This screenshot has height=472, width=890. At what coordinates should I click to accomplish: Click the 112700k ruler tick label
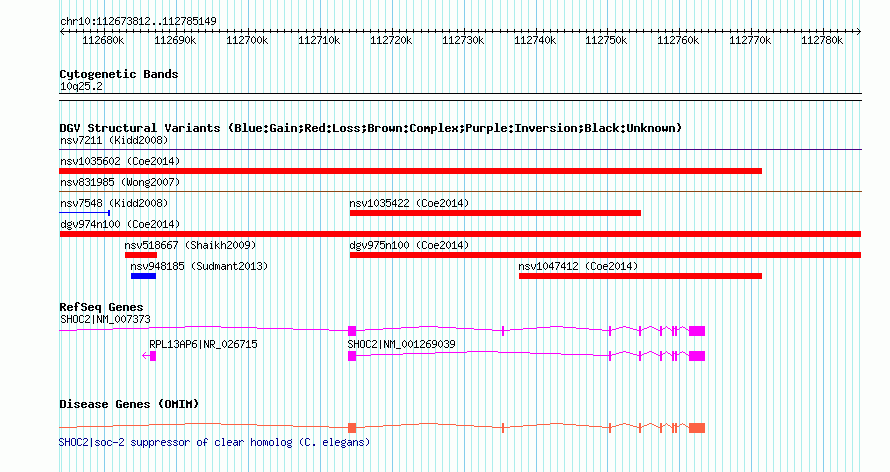pyautogui.click(x=247, y=40)
